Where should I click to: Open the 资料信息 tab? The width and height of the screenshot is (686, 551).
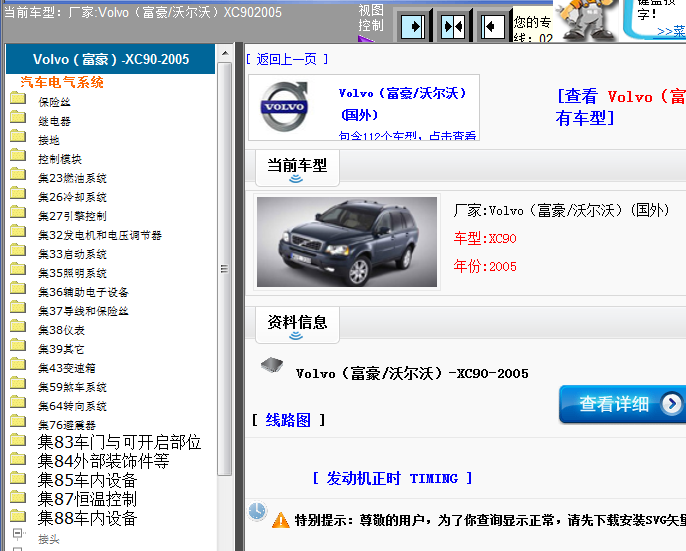[x=297, y=325]
